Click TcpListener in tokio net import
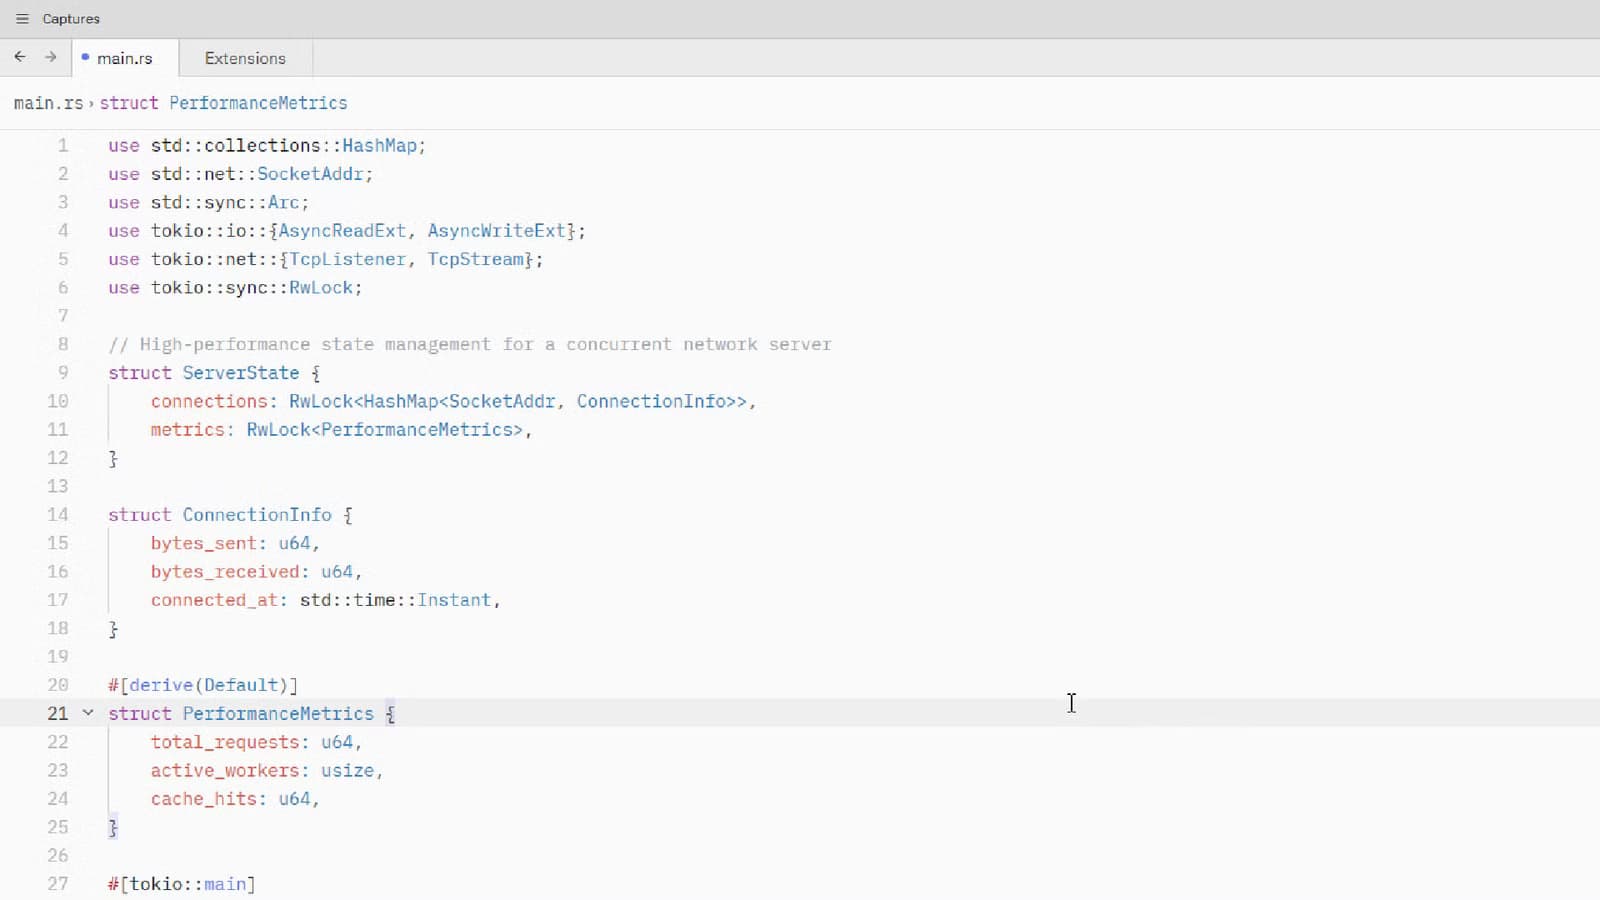 (x=347, y=259)
